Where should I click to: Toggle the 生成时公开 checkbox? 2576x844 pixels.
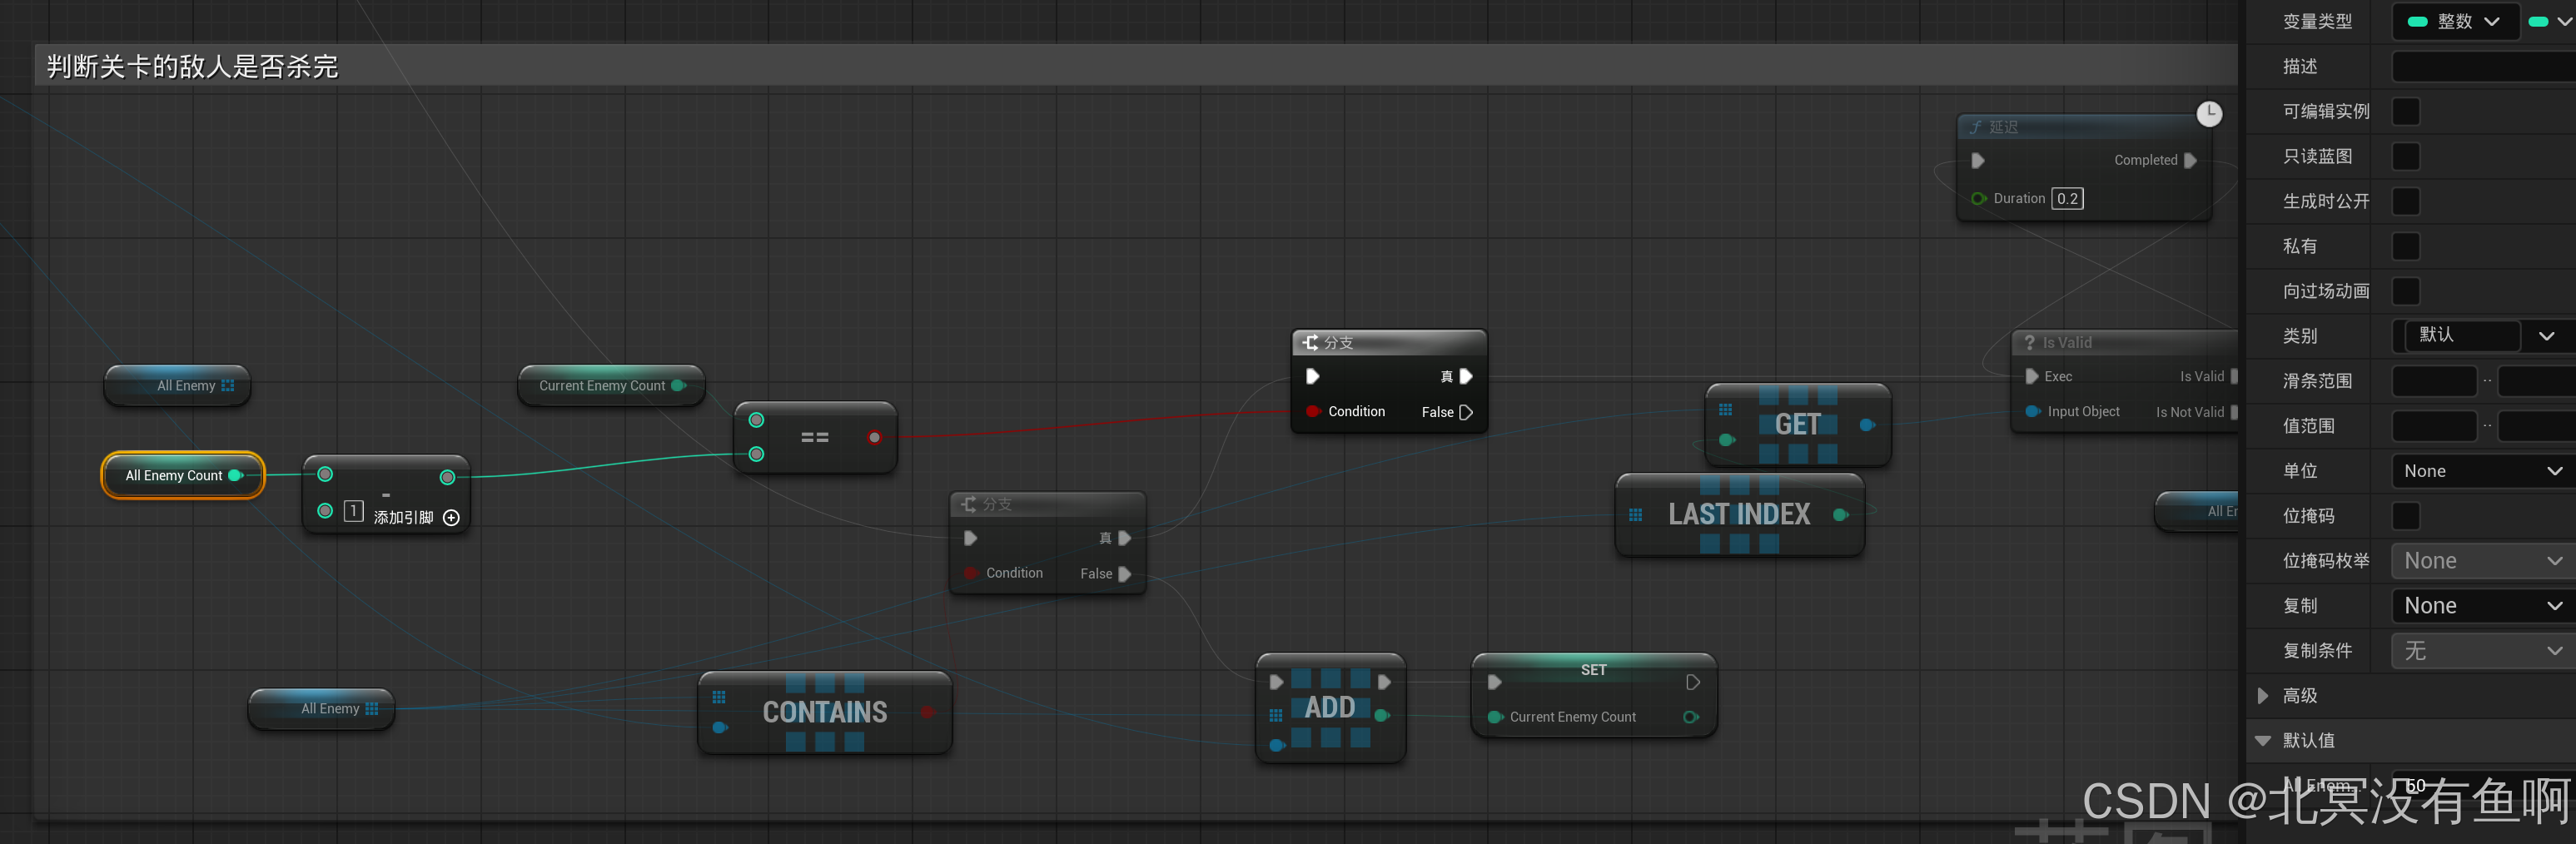pos(2405,201)
